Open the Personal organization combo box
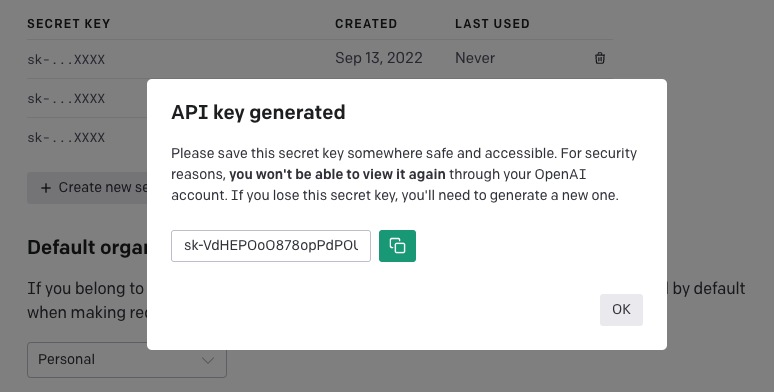 (127, 360)
